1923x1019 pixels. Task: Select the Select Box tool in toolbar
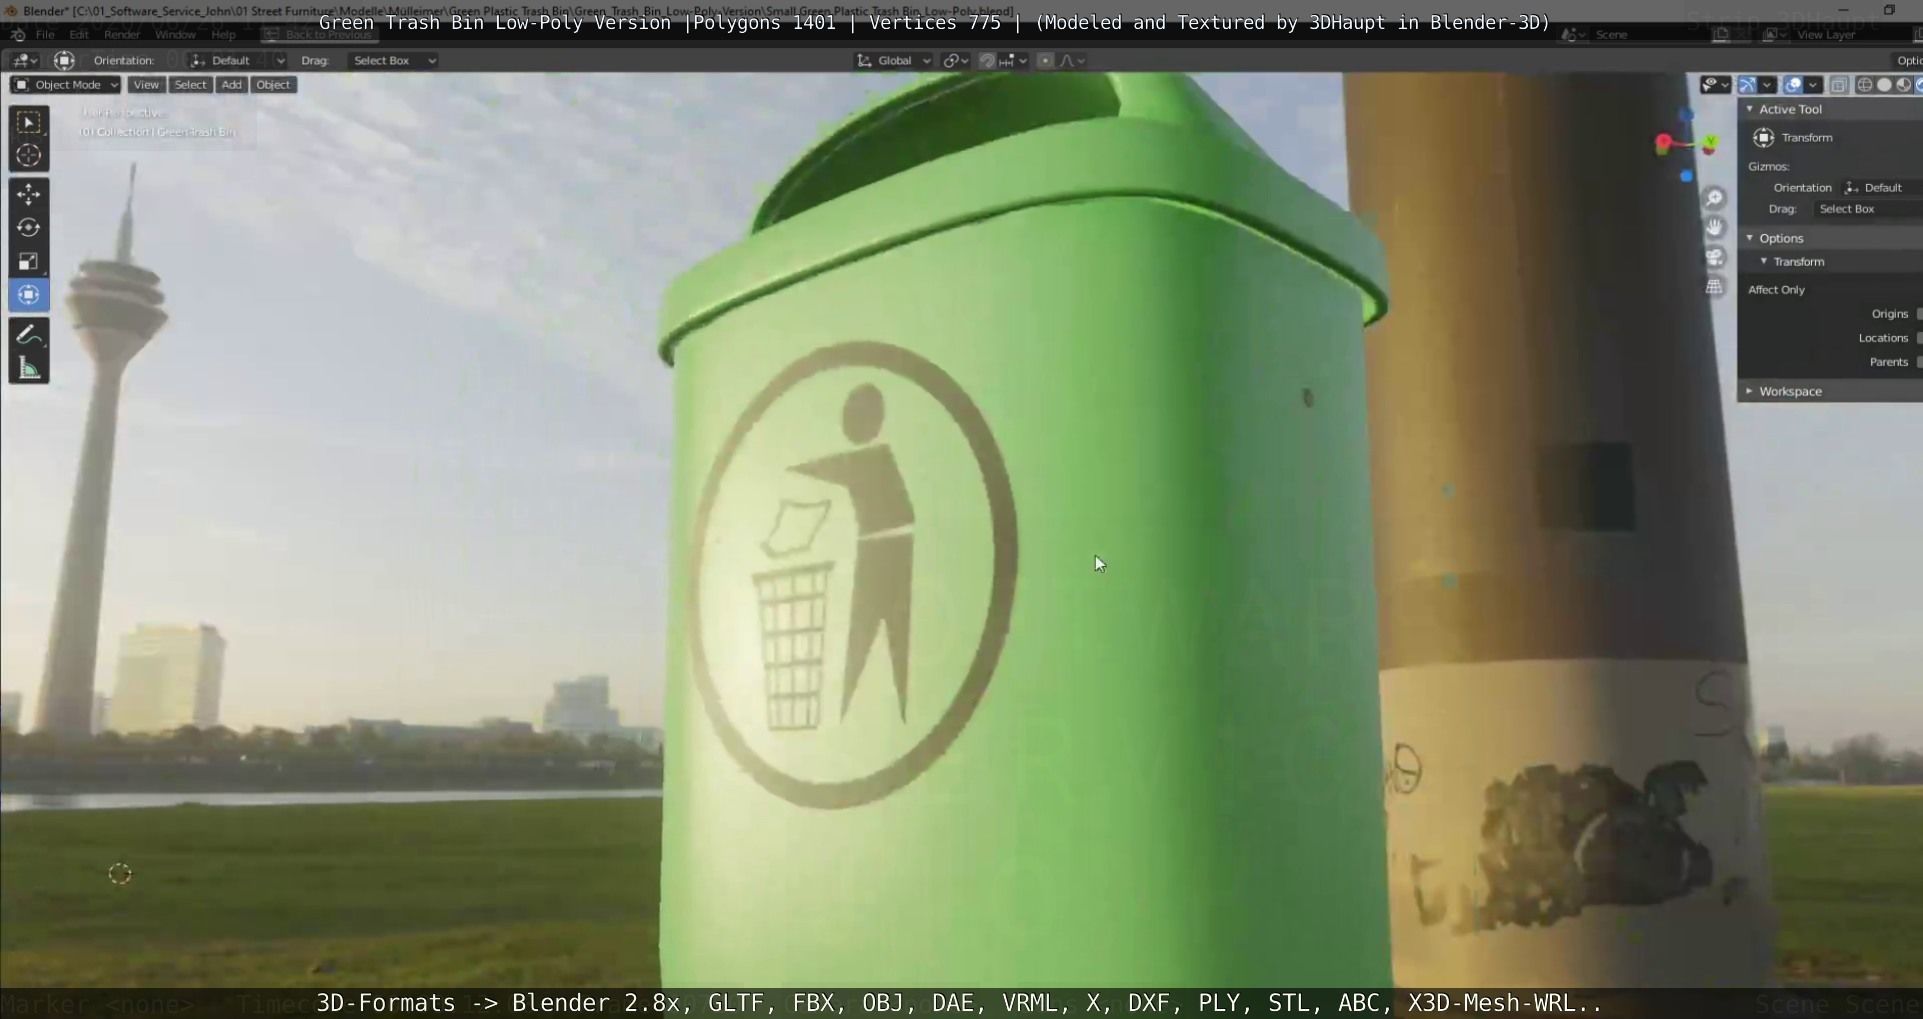tap(28, 122)
